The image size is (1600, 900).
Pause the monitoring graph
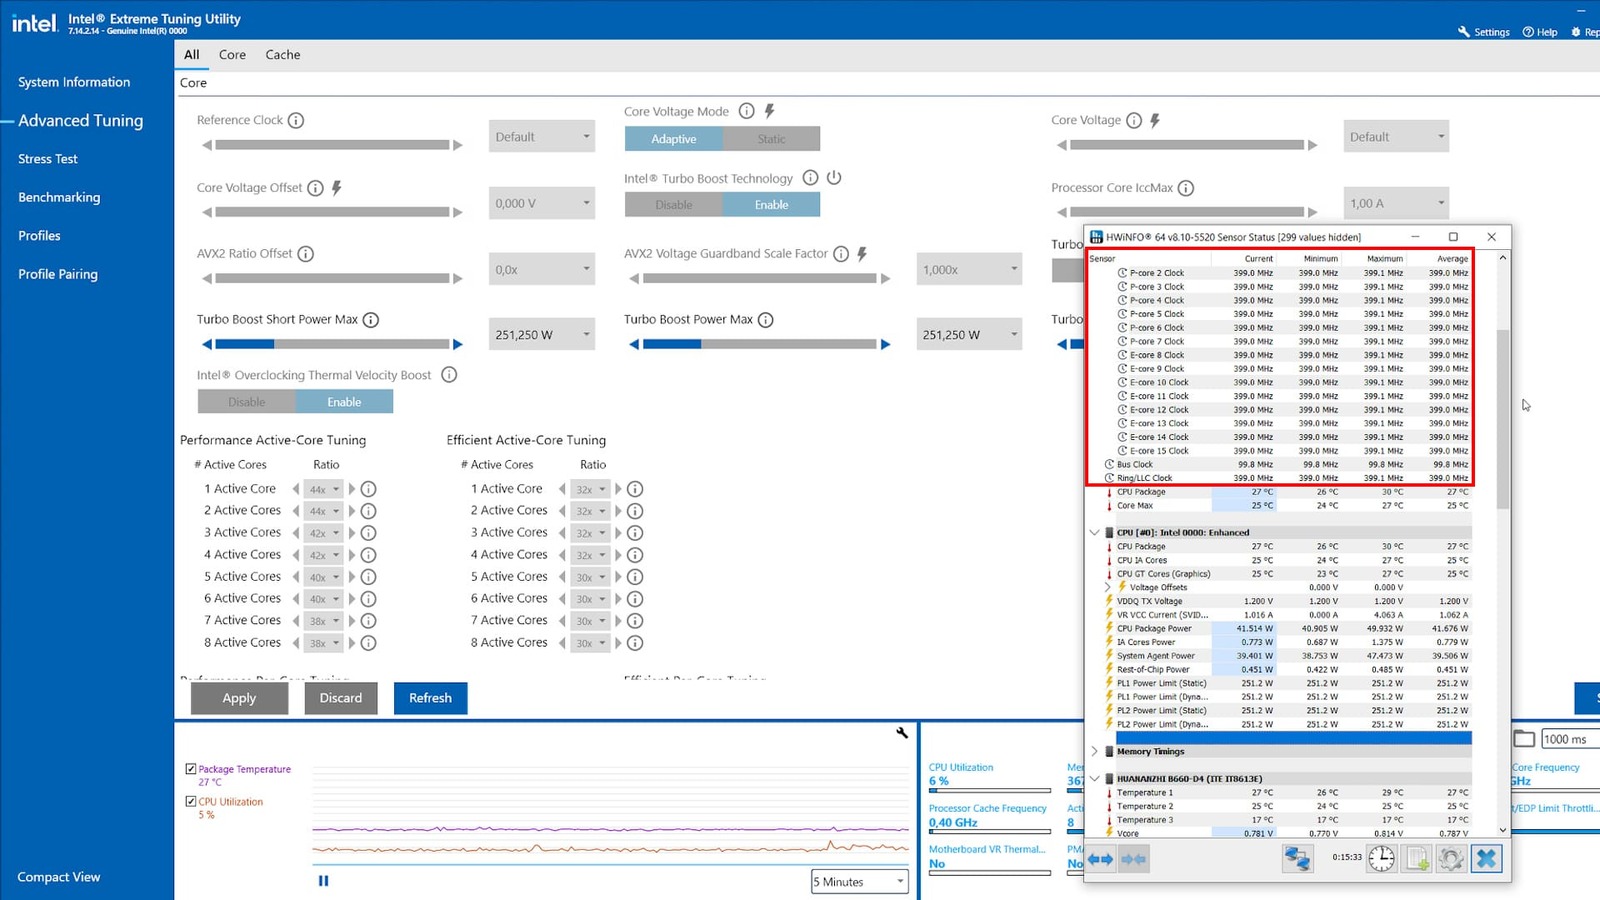[323, 881]
